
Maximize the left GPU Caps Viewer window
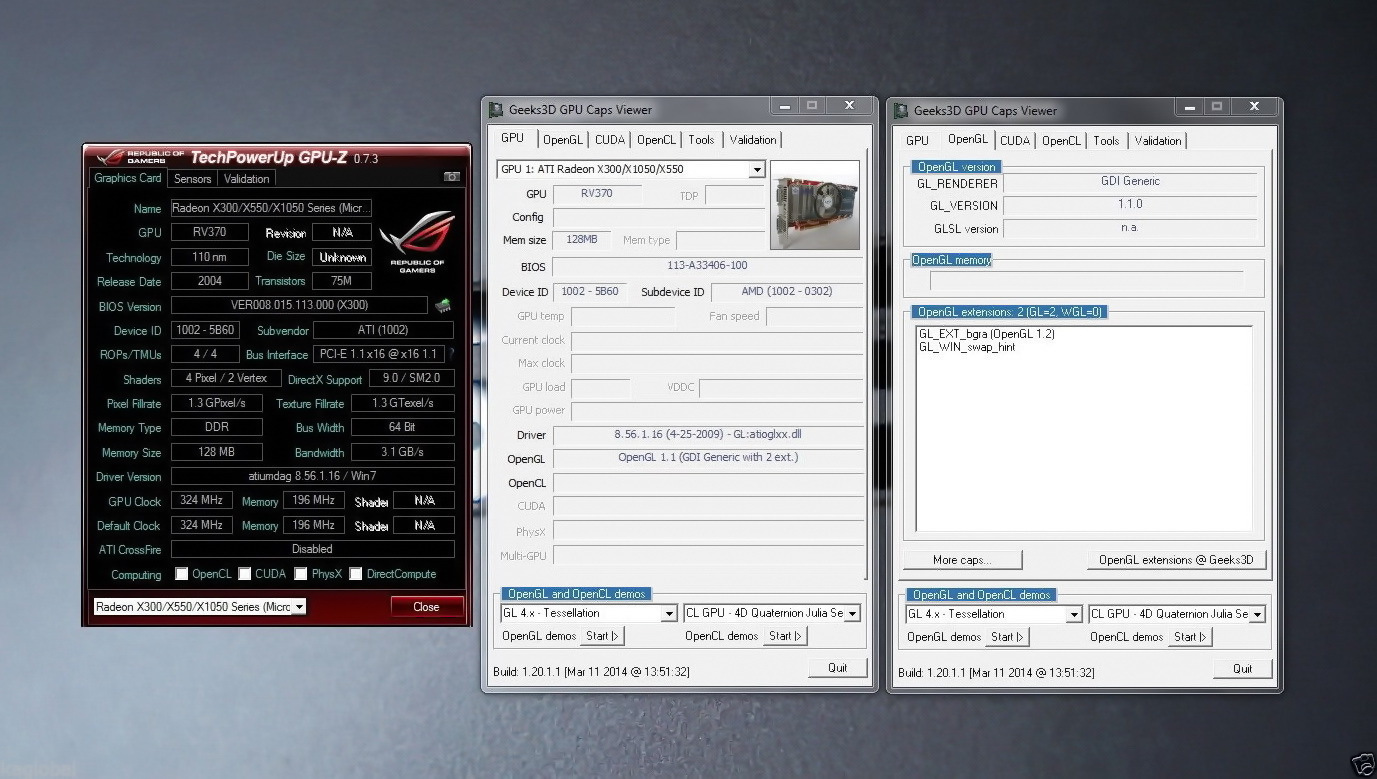click(812, 105)
